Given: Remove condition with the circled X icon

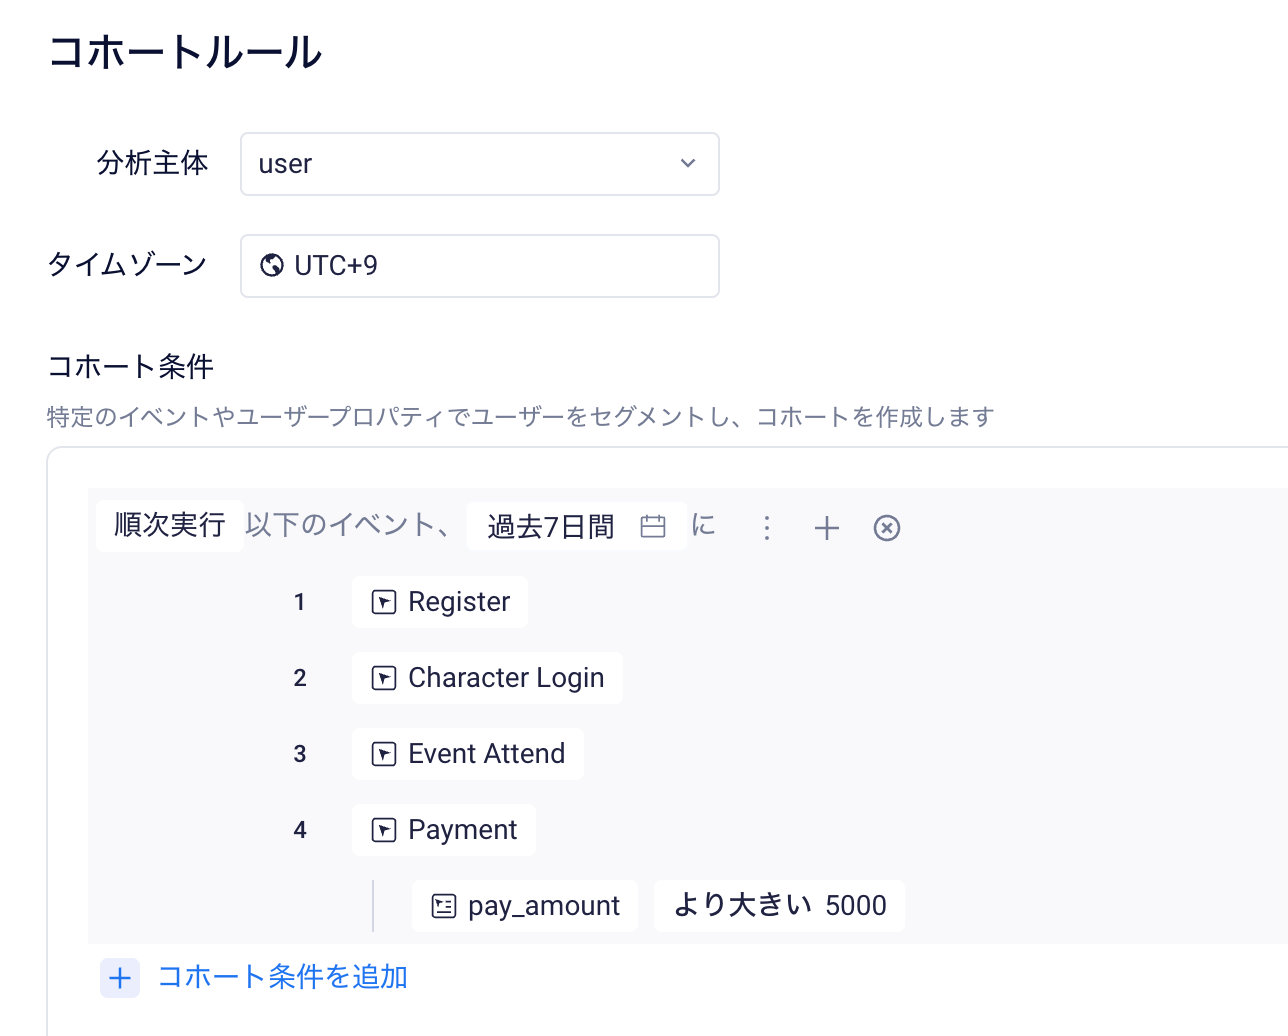Looking at the screenshot, I should click(x=887, y=528).
